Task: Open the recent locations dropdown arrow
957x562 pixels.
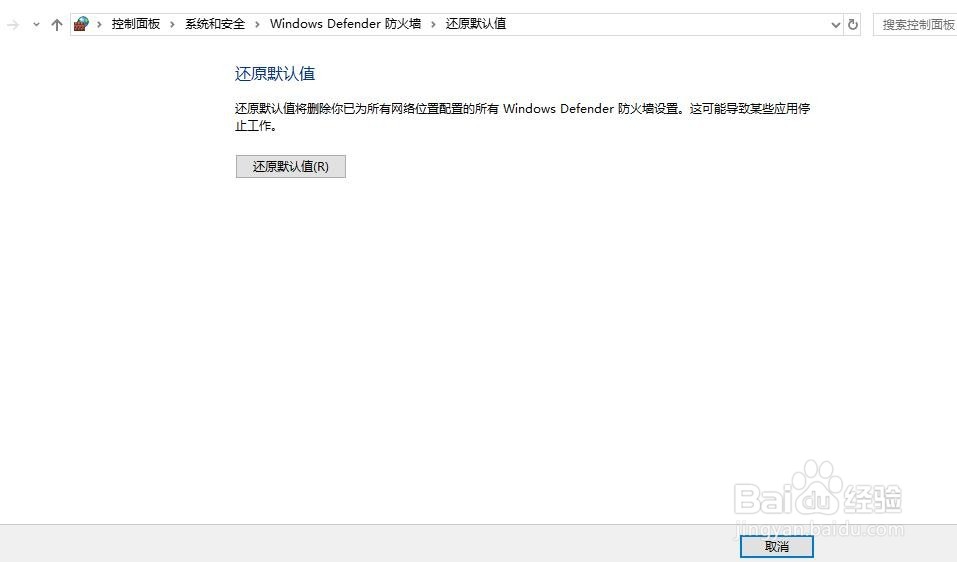Action: (x=36, y=24)
